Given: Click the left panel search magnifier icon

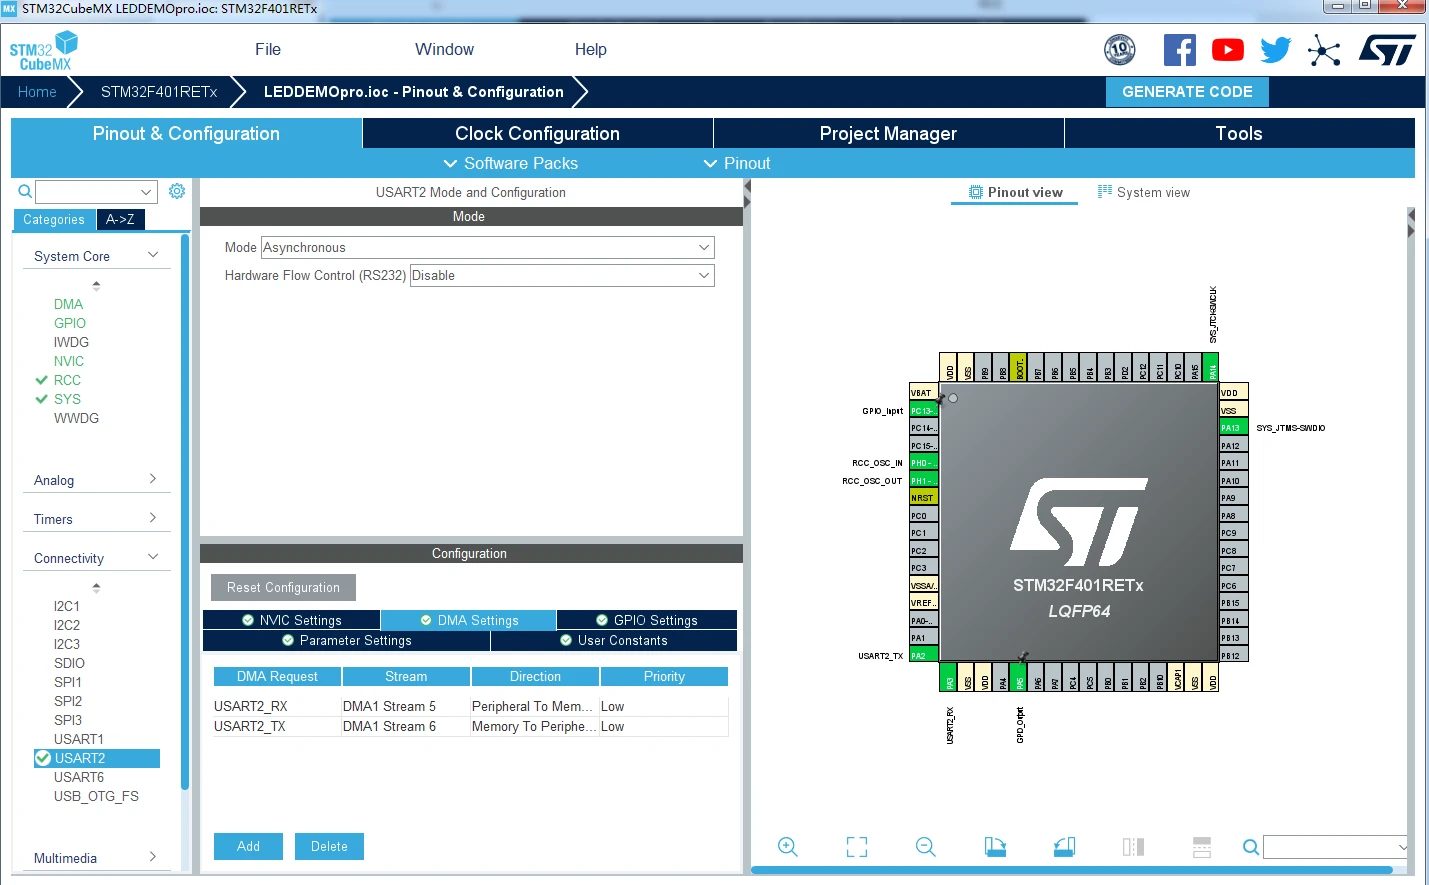Looking at the screenshot, I should click(25, 191).
